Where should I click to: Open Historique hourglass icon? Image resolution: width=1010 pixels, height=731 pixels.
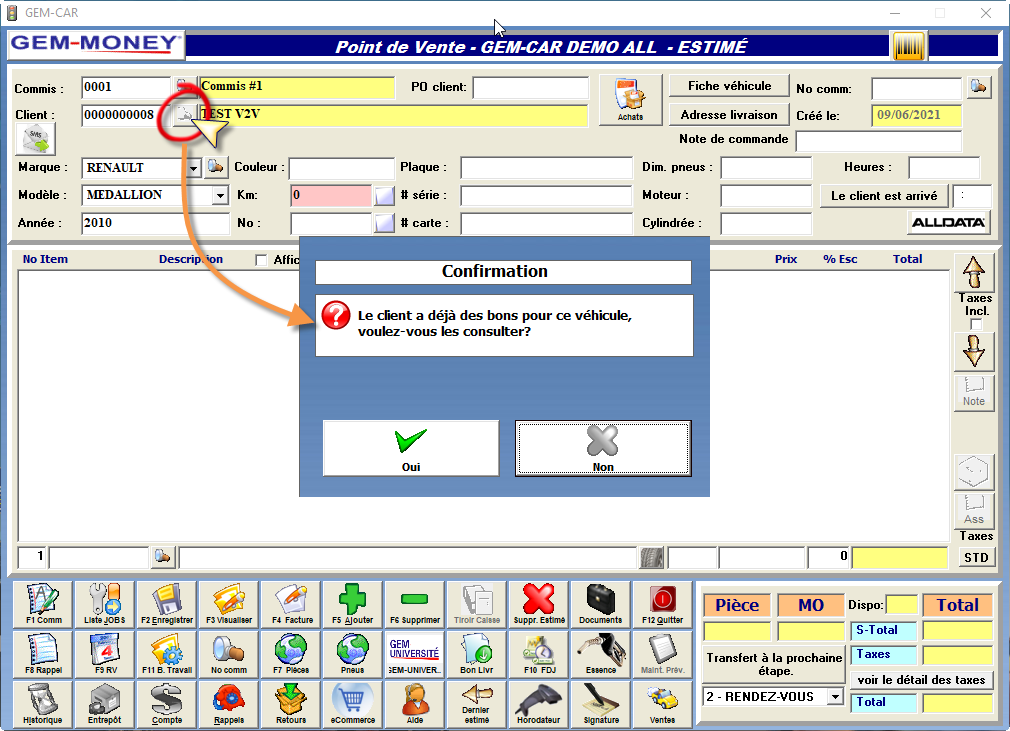[x=43, y=704]
